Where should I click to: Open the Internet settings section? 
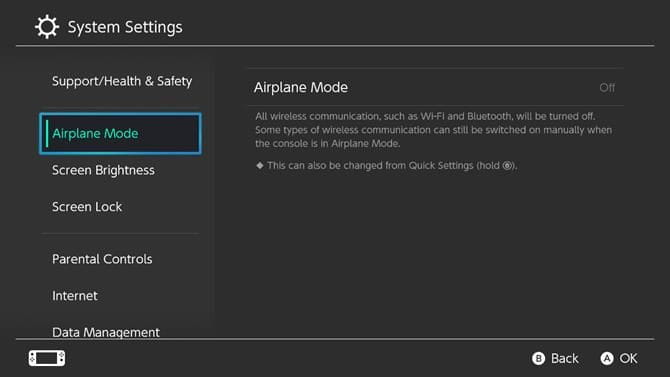pyautogui.click(x=75, y=296)
